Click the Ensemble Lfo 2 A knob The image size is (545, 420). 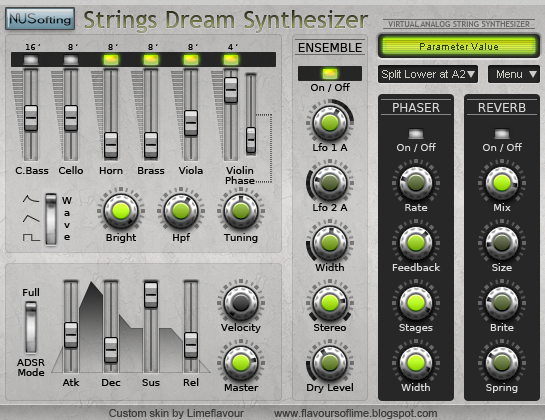[x=330, y=183]
